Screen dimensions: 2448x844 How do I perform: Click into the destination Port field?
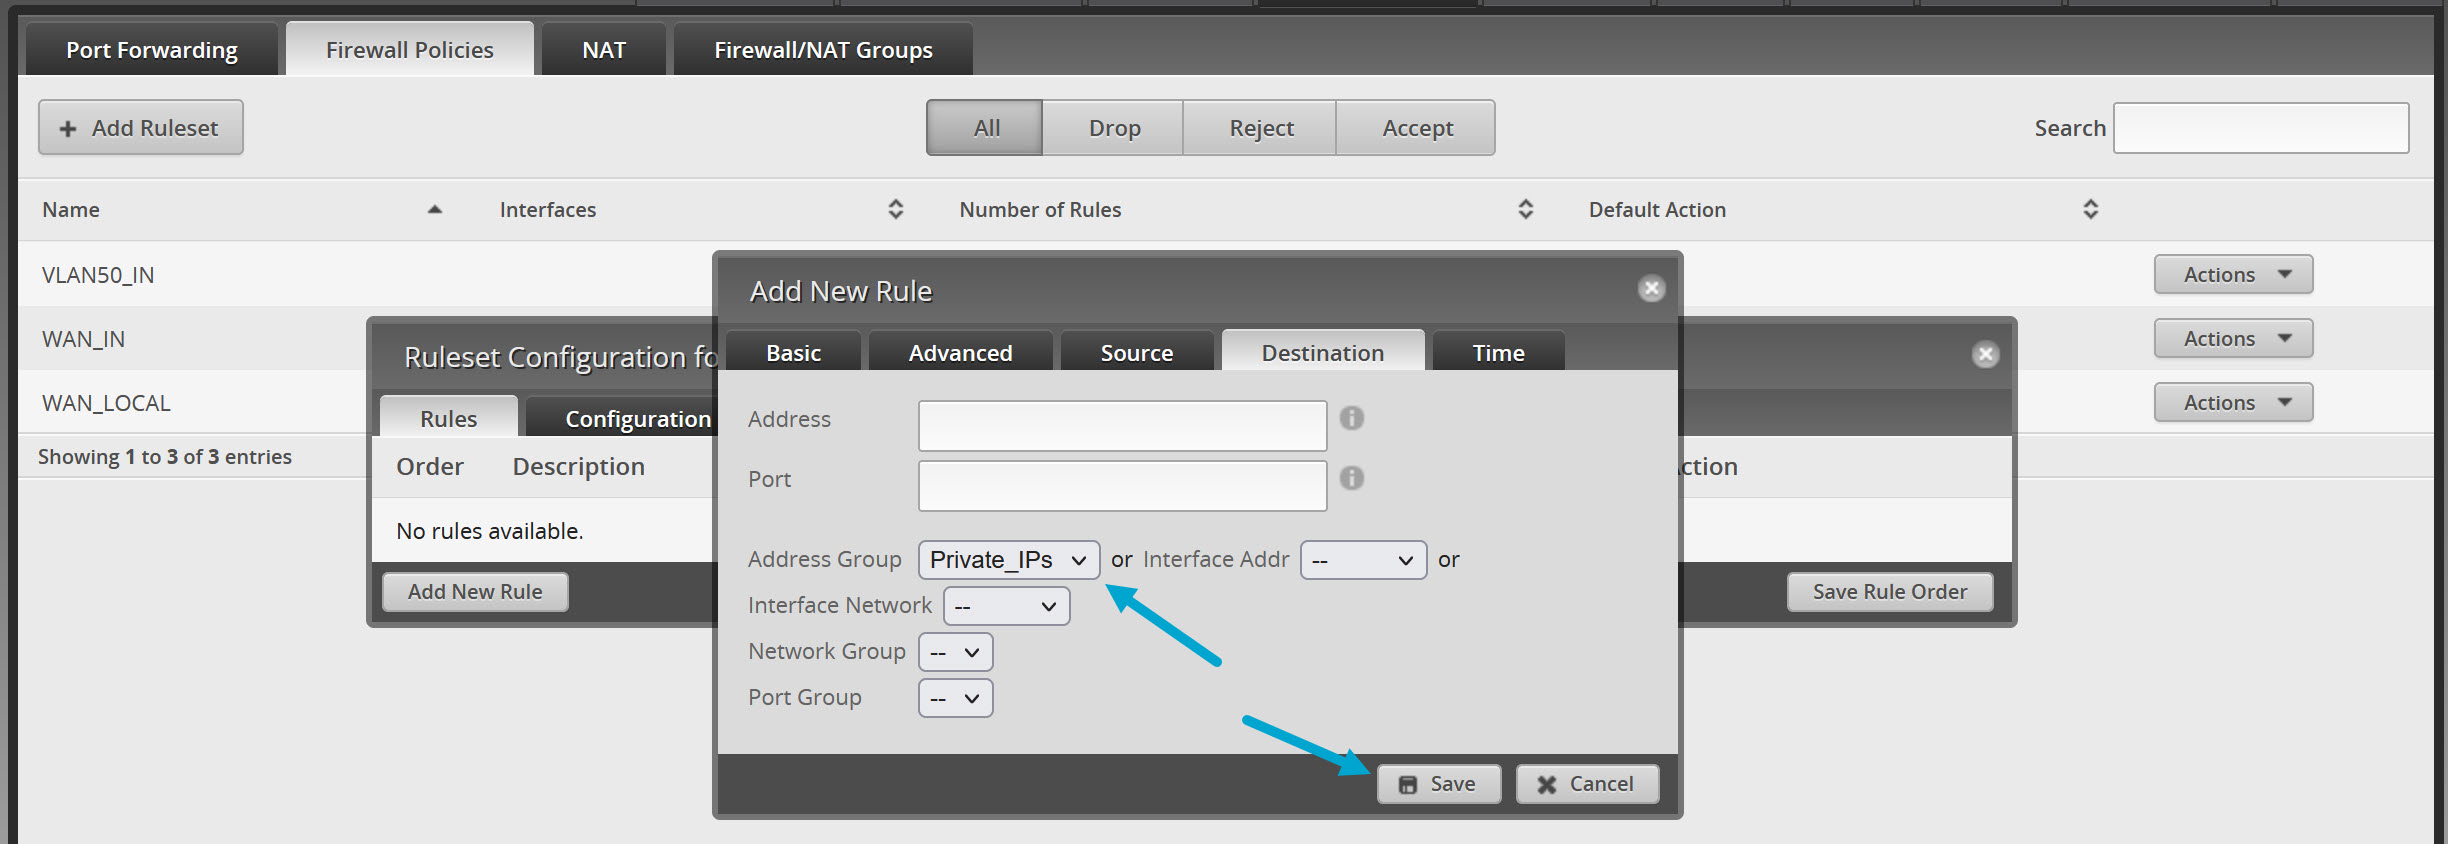pos(1122,486)
